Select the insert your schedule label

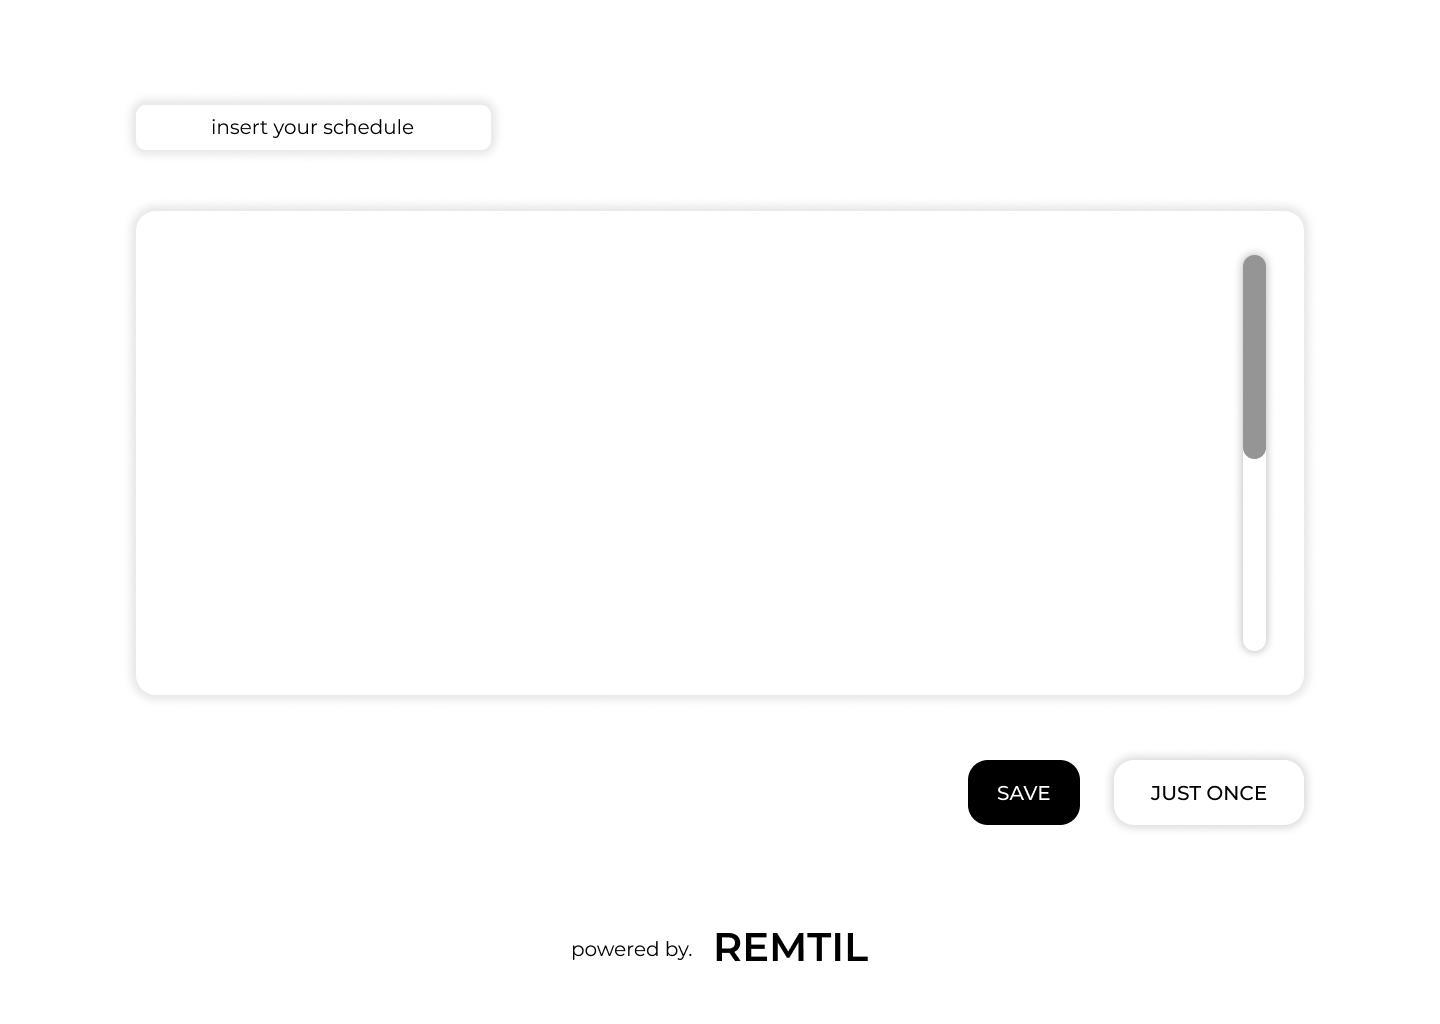(x=312, y=127)
